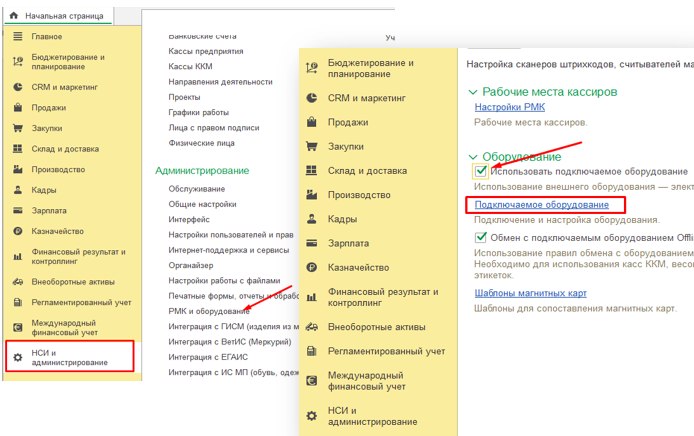Viewport: 694px width, 436px height.
Task: Open Обслуживание under Администрирование
Action: 197,189
